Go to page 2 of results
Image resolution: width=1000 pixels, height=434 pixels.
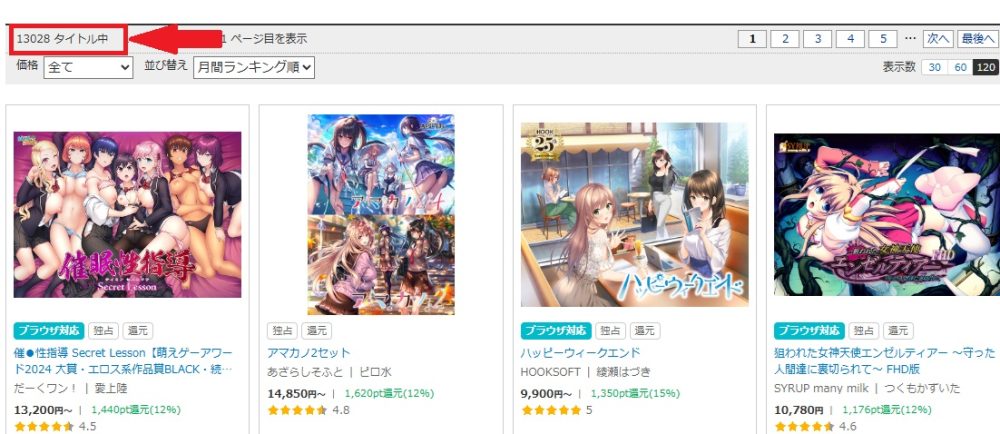pyautogui.click(x=785, y=39)
